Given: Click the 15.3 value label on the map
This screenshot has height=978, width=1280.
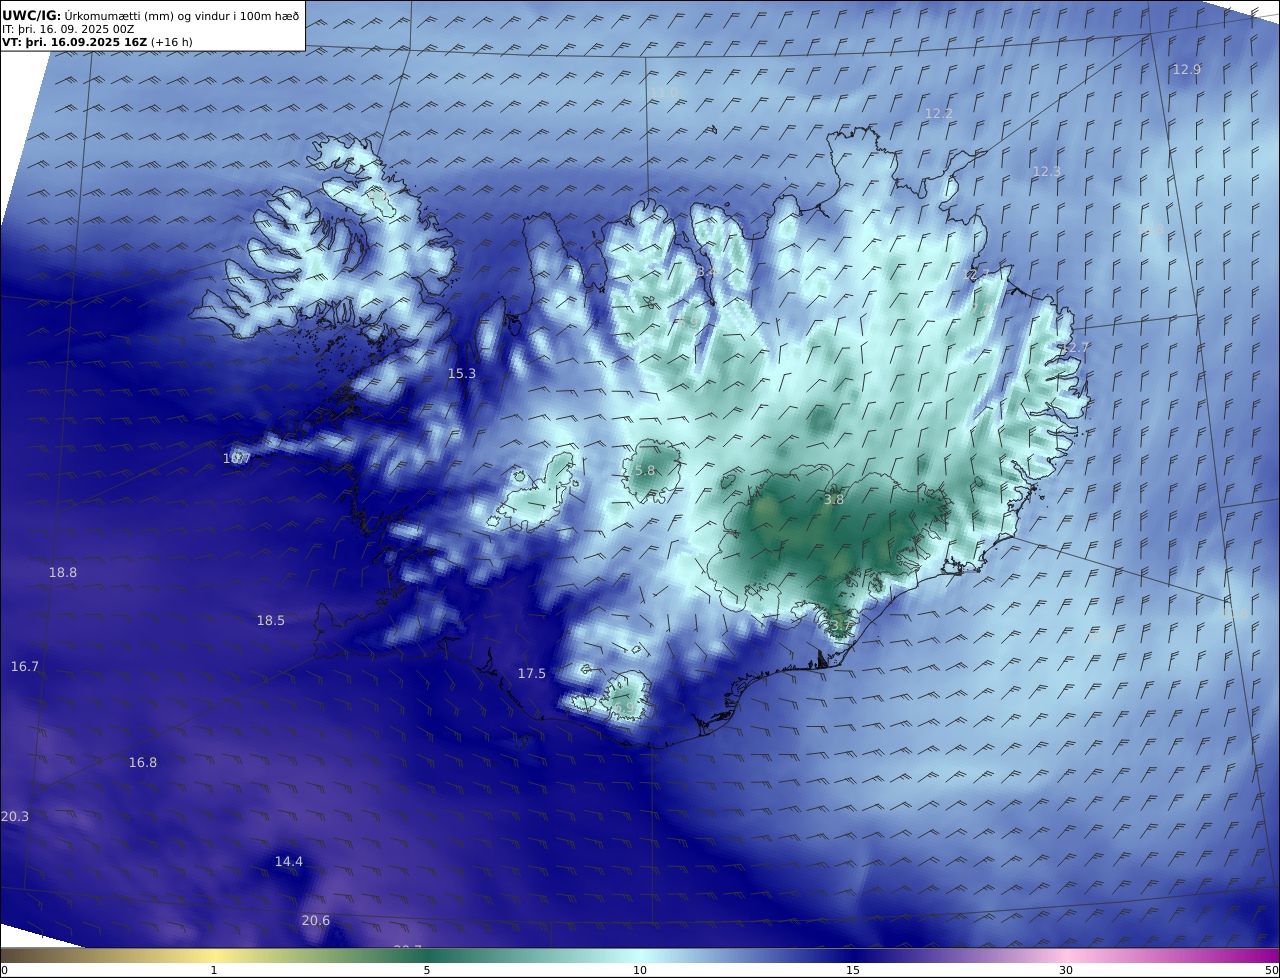Looking at the screenshot, I should click(461, 374).
